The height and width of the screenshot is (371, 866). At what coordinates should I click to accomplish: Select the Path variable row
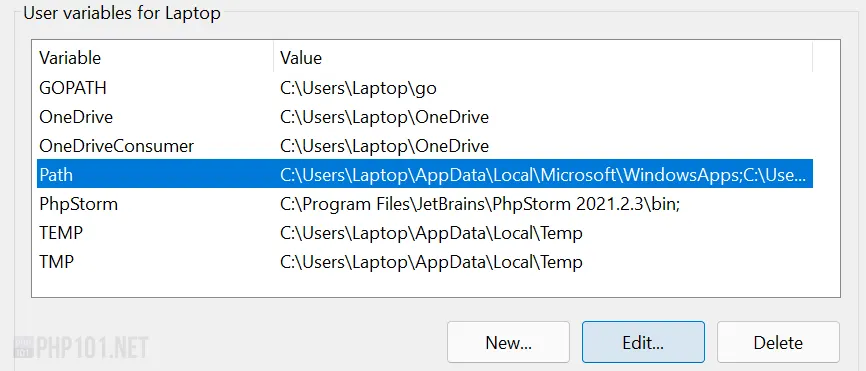pos(425,175)
